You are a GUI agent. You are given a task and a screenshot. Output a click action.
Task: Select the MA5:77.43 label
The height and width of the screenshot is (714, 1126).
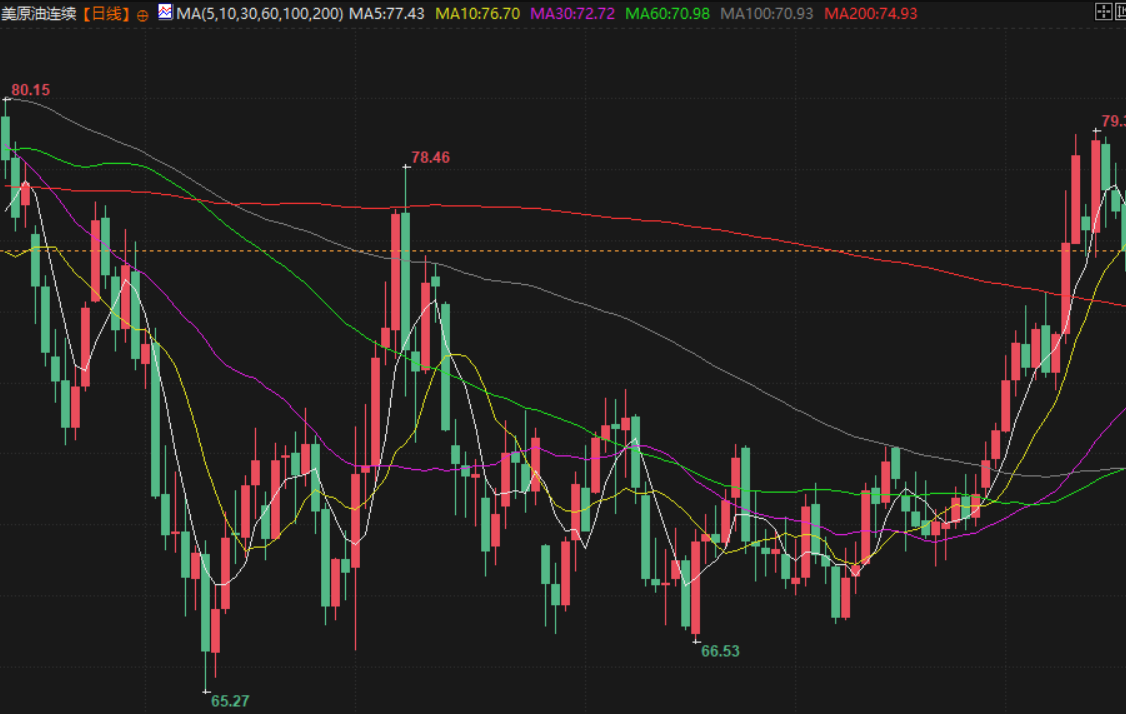pyautogui.click(x=386, y=13)
